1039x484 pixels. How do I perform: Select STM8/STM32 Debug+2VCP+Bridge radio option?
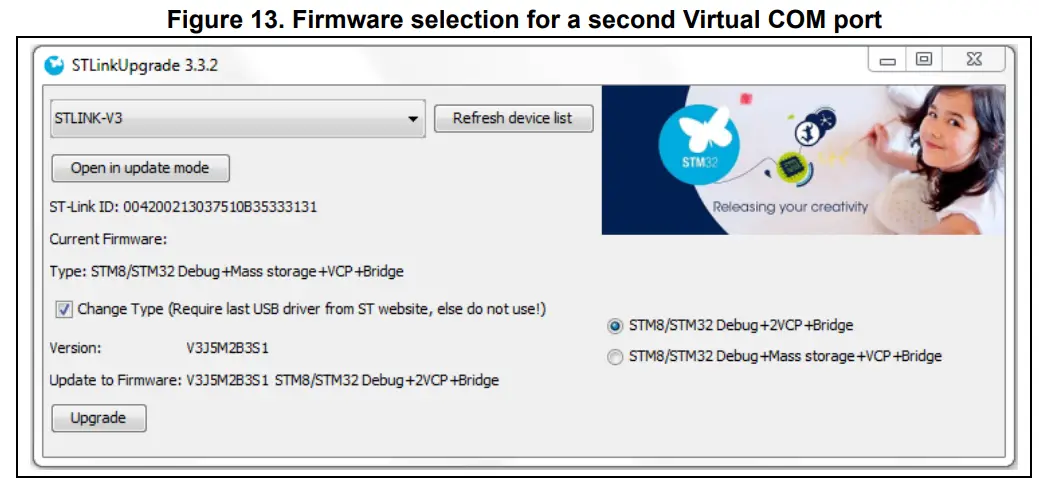[615, 326]
